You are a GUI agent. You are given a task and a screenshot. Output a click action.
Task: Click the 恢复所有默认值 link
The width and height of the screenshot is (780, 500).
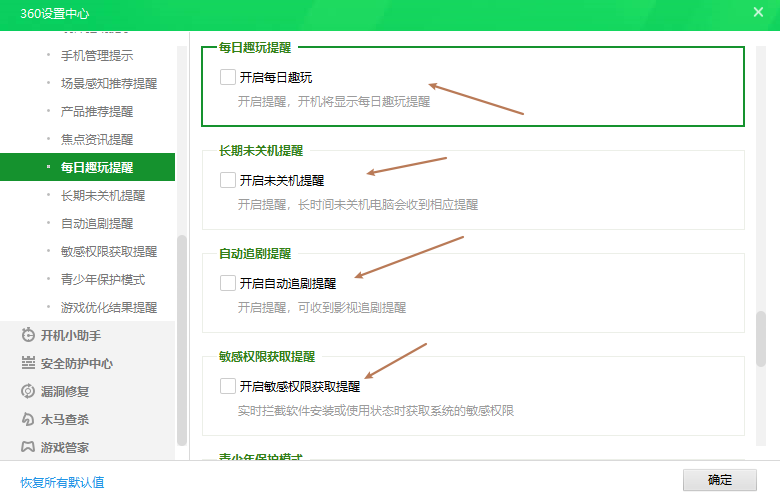tap(62, 482)
